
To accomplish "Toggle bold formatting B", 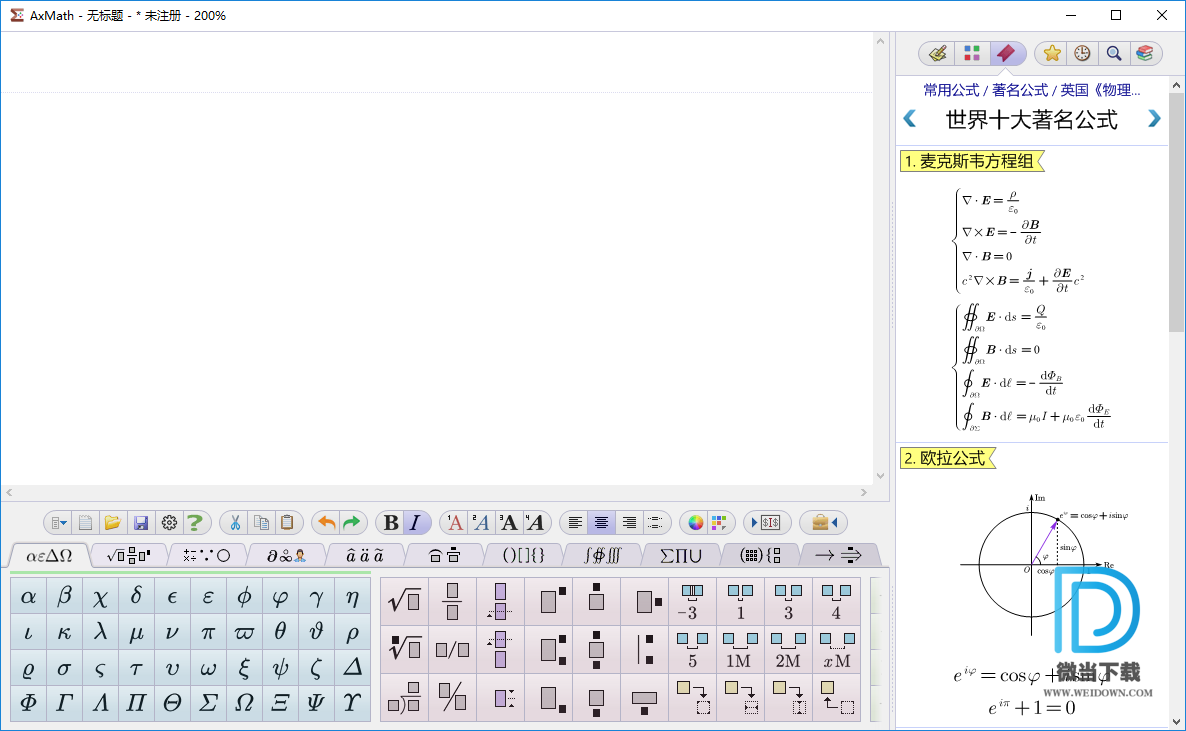I will [x=391, y=523].
